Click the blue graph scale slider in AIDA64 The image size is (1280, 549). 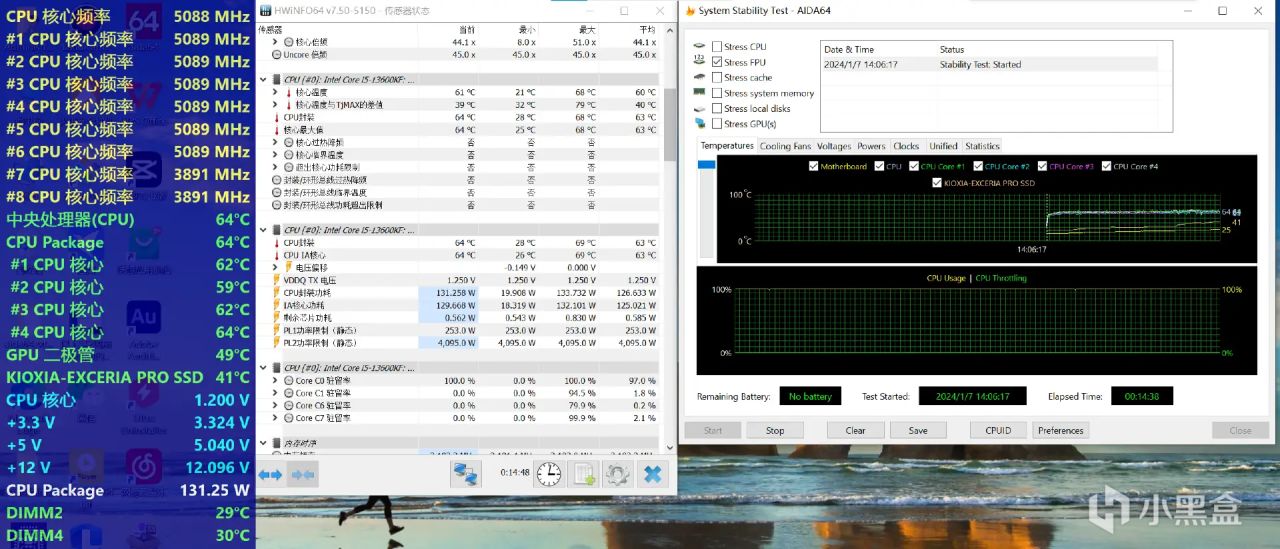click(x=706, y=165)
